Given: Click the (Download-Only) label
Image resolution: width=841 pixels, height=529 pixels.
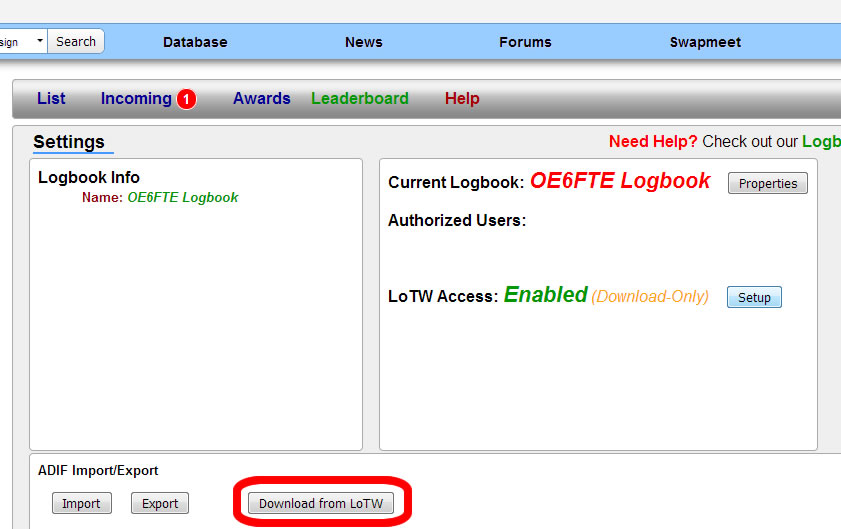Looking at the screenshot, I should point(650,297).
